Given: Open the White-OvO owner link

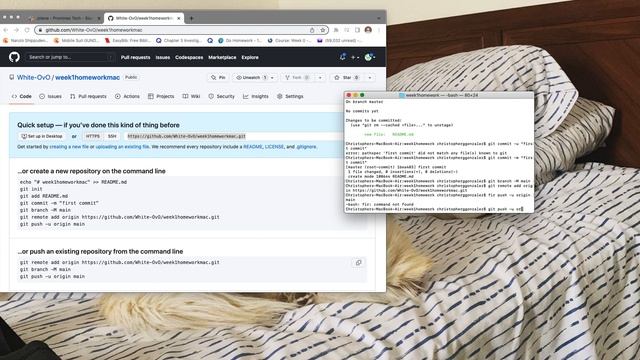Looking at the screenshot, I should [33, 77].
